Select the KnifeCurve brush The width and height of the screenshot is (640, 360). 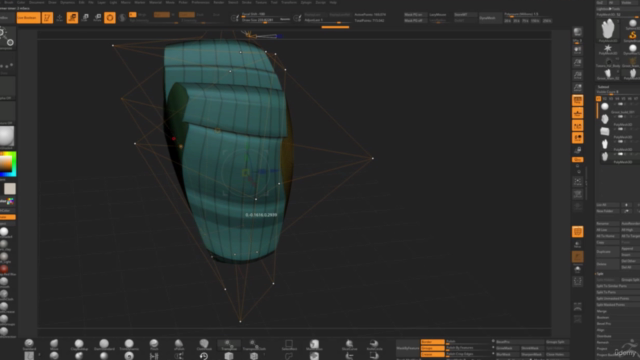(374, 345)
